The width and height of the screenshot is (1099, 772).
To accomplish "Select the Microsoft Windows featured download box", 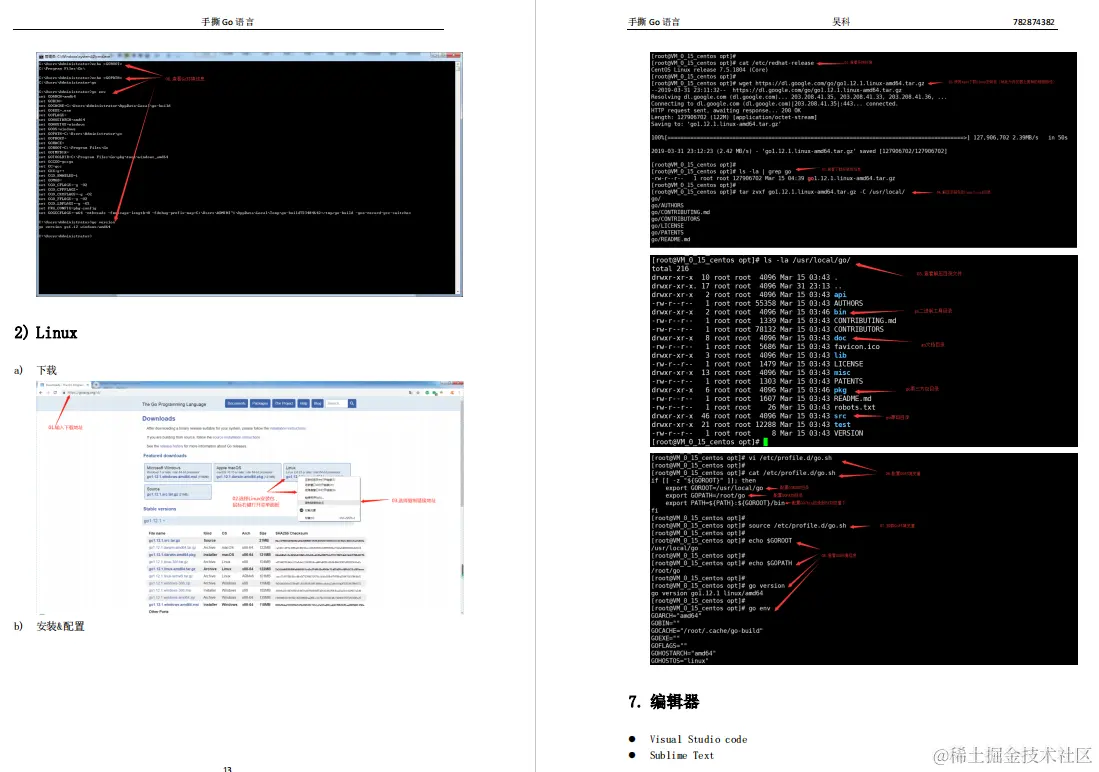I will (178, 473).
